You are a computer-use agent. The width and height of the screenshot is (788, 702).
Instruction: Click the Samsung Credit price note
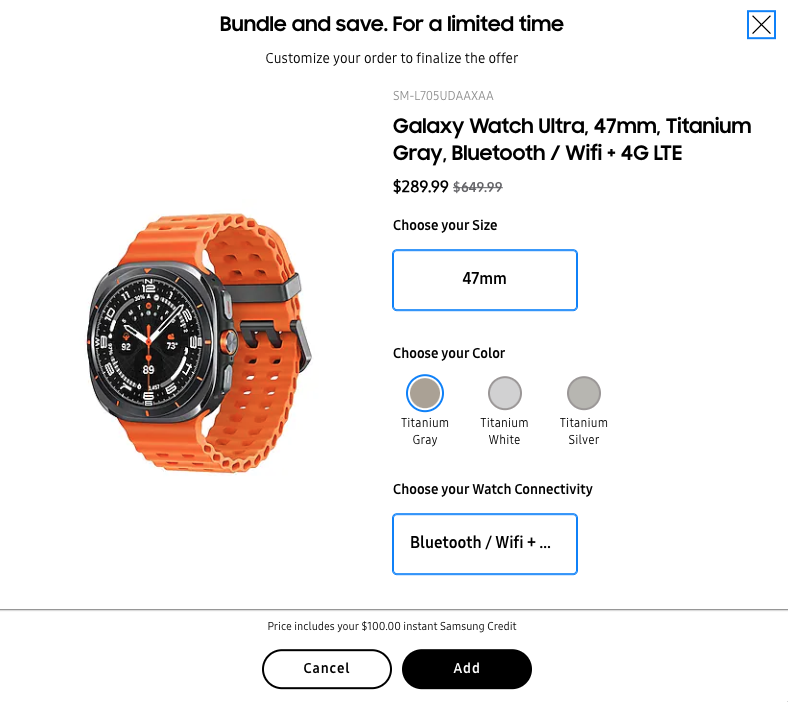(x=392, y=626)
